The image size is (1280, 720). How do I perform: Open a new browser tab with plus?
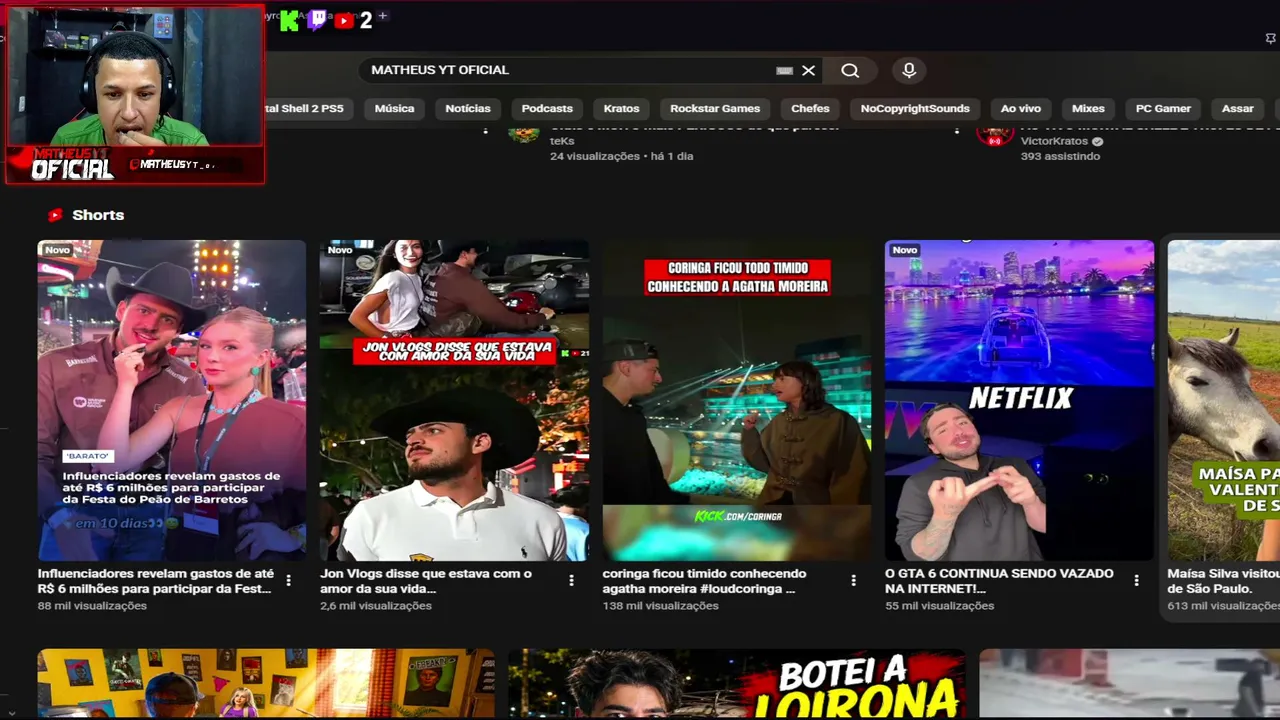coord(383,16)
